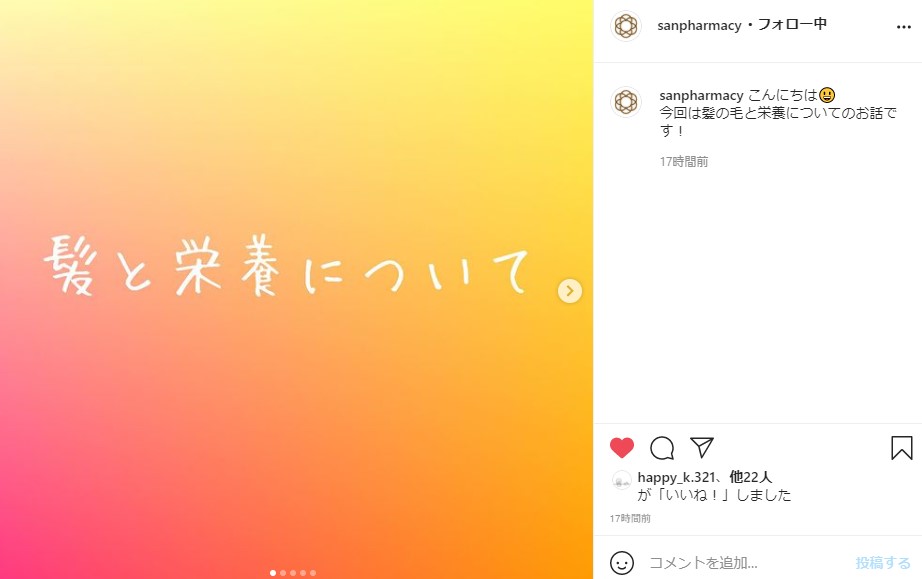Click the 17時間前 timestamp under likes
The width and height of the screenshot is (922, 579).
(x=630, y=518)
